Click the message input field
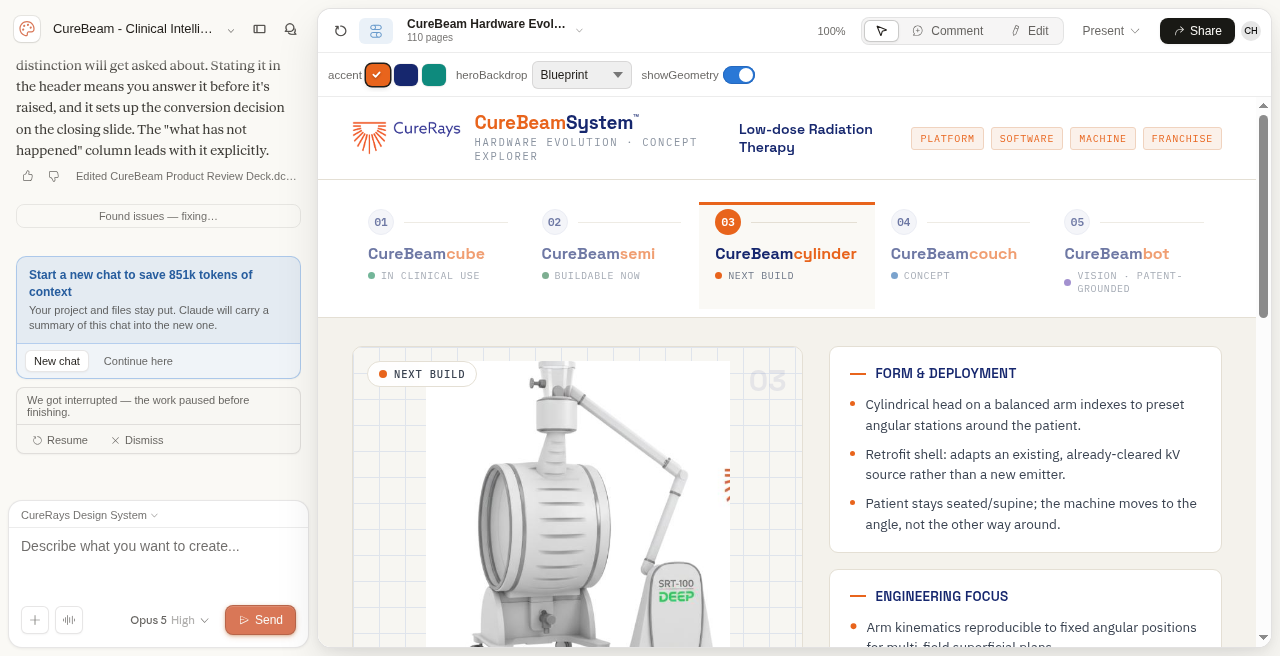Image resolution: width=1280 pixels, height=656 pixels. (x=158, y=562)
